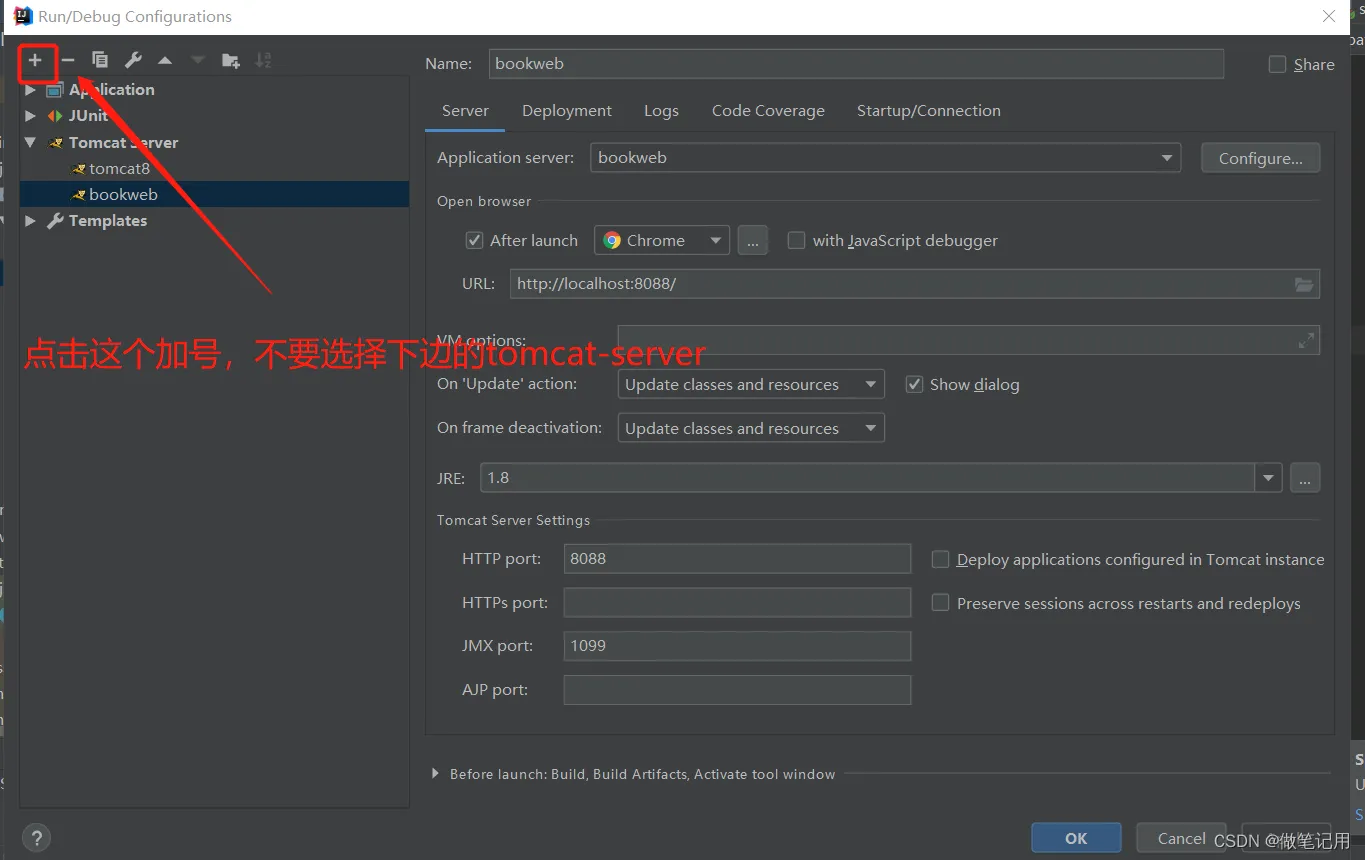
Task: Click the Cancel button
Action: (x=1182, y=838)
